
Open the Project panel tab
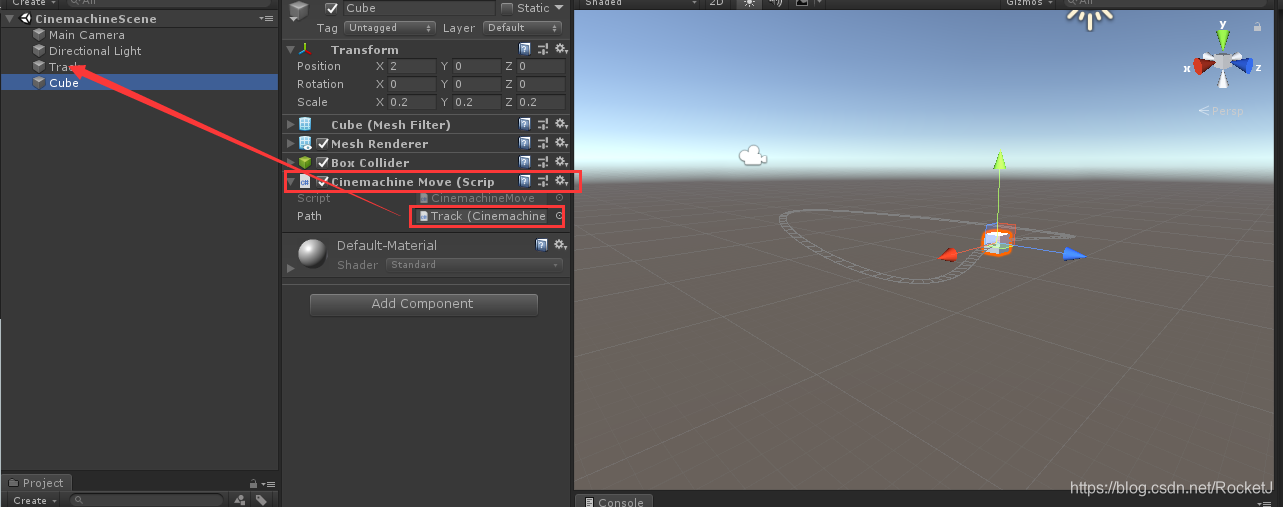click(x=35, y=483)
